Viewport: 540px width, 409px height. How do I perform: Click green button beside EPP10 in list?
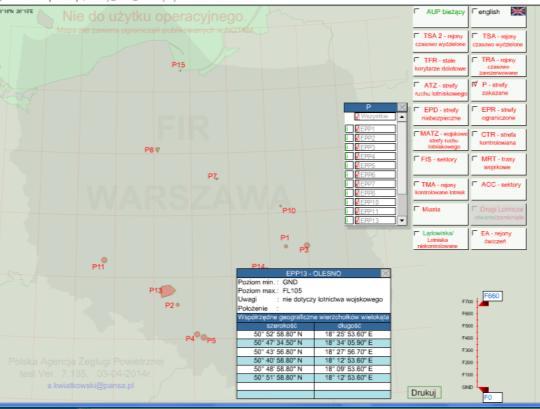pos(349,202)
